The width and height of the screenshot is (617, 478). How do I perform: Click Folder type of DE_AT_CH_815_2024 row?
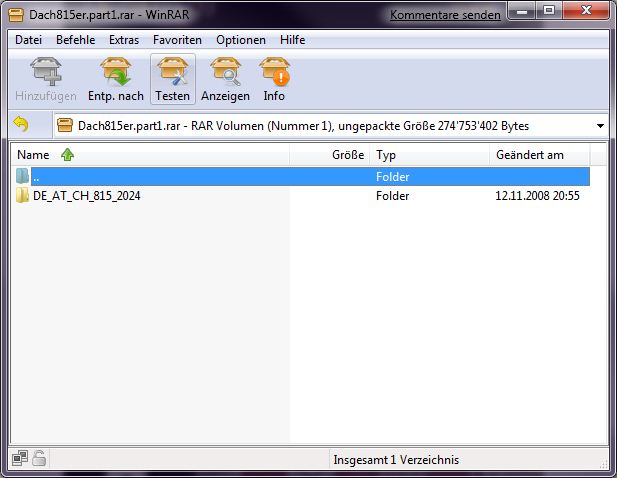pos(392,196)
